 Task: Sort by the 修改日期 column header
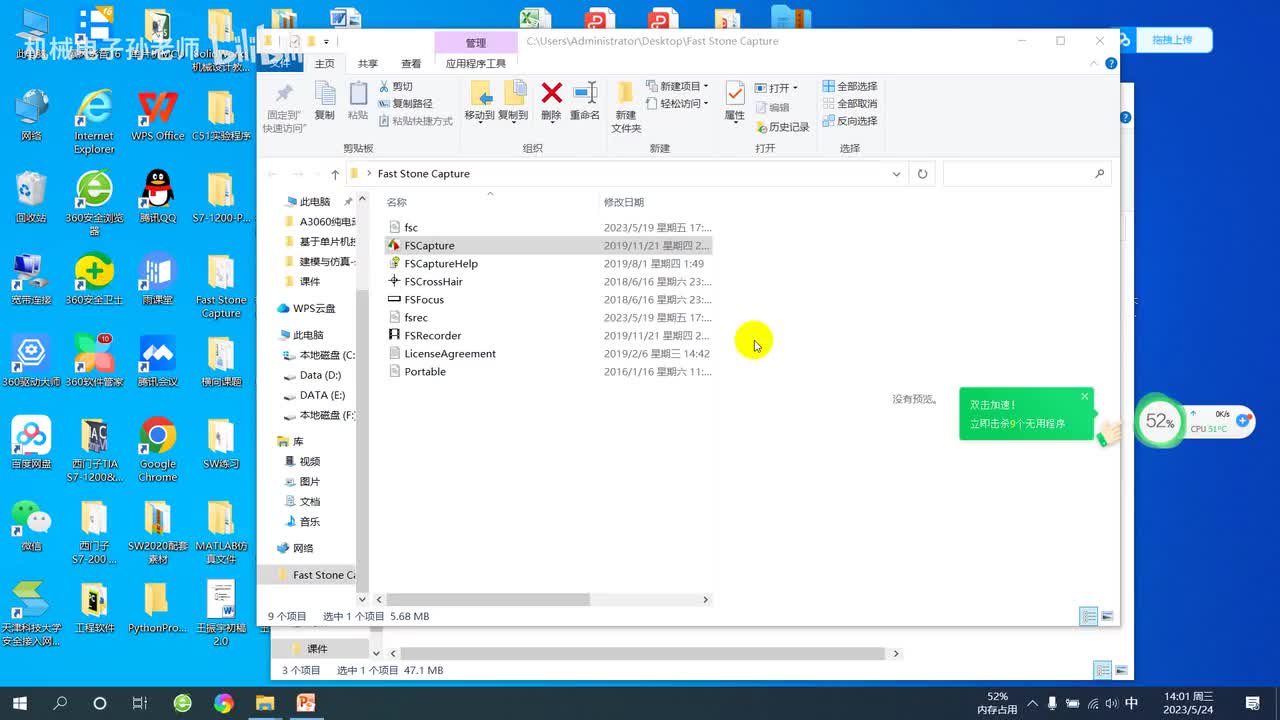tap(624, 202)
